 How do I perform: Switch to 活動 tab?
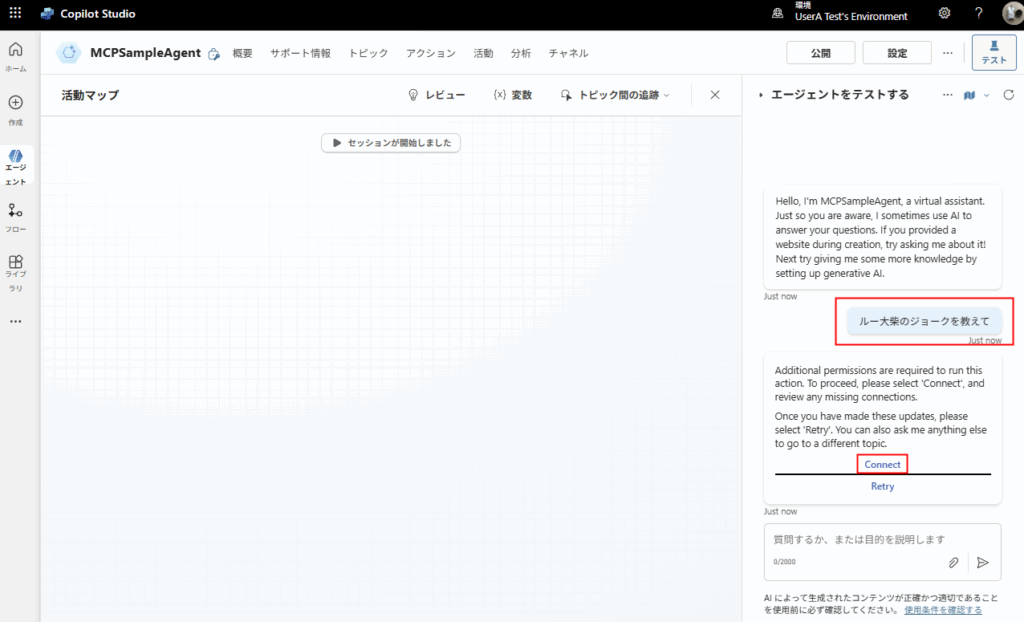[x=483, y=53]
